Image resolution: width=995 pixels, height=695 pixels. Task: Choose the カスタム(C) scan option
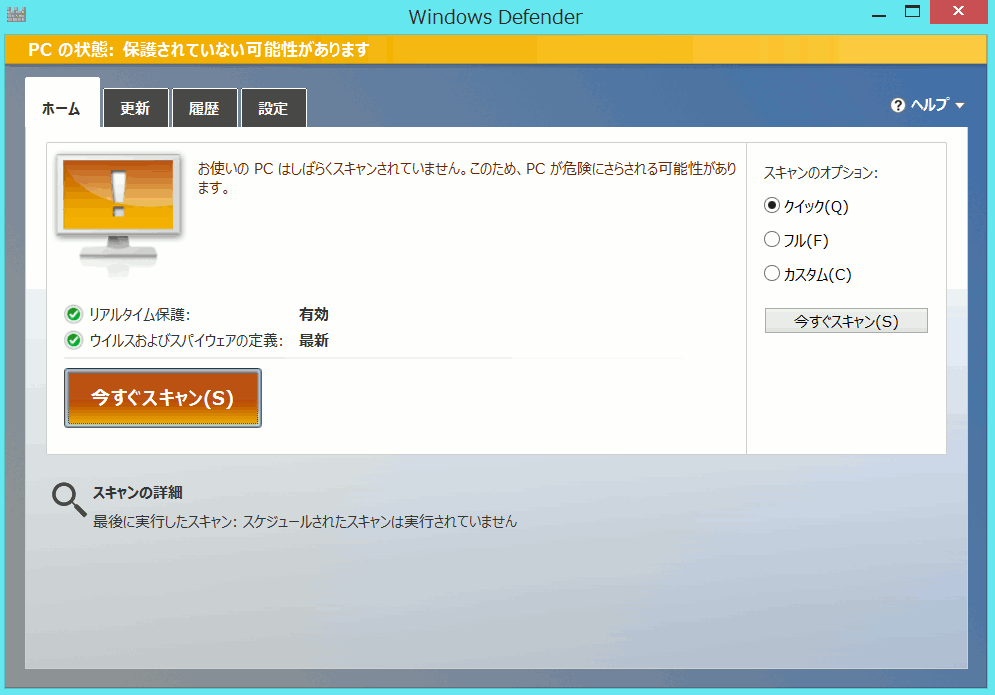771,274
